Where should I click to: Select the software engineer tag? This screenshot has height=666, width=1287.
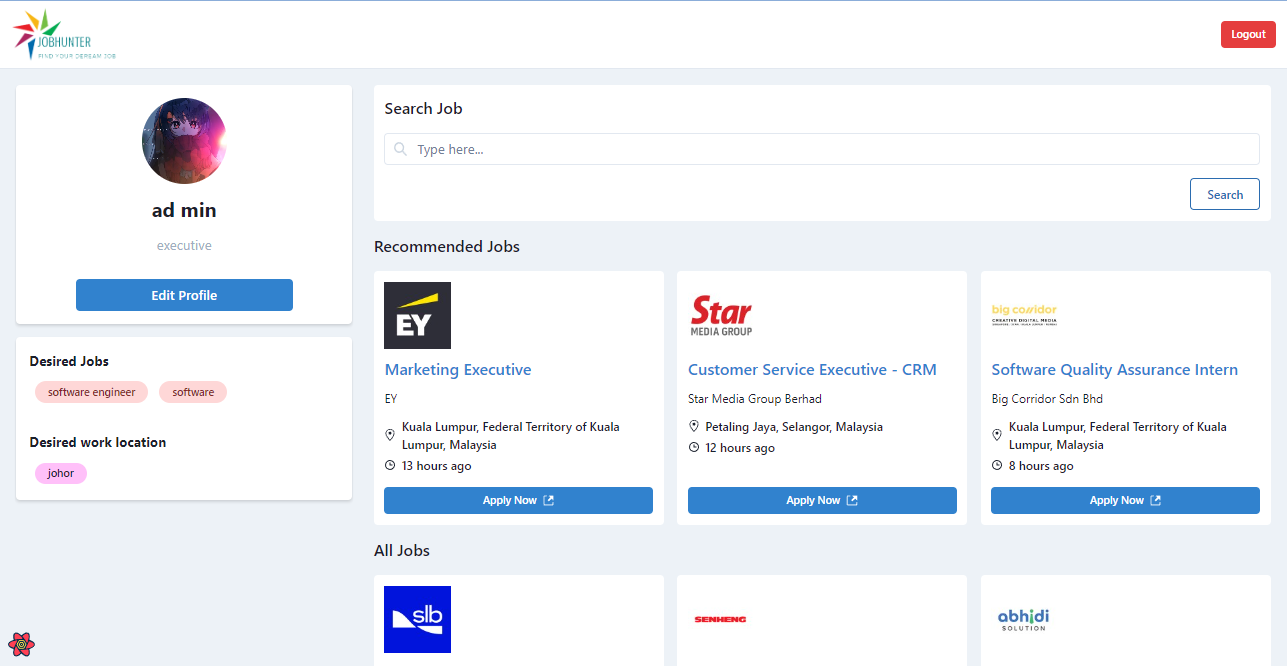(x=91, y=392)
